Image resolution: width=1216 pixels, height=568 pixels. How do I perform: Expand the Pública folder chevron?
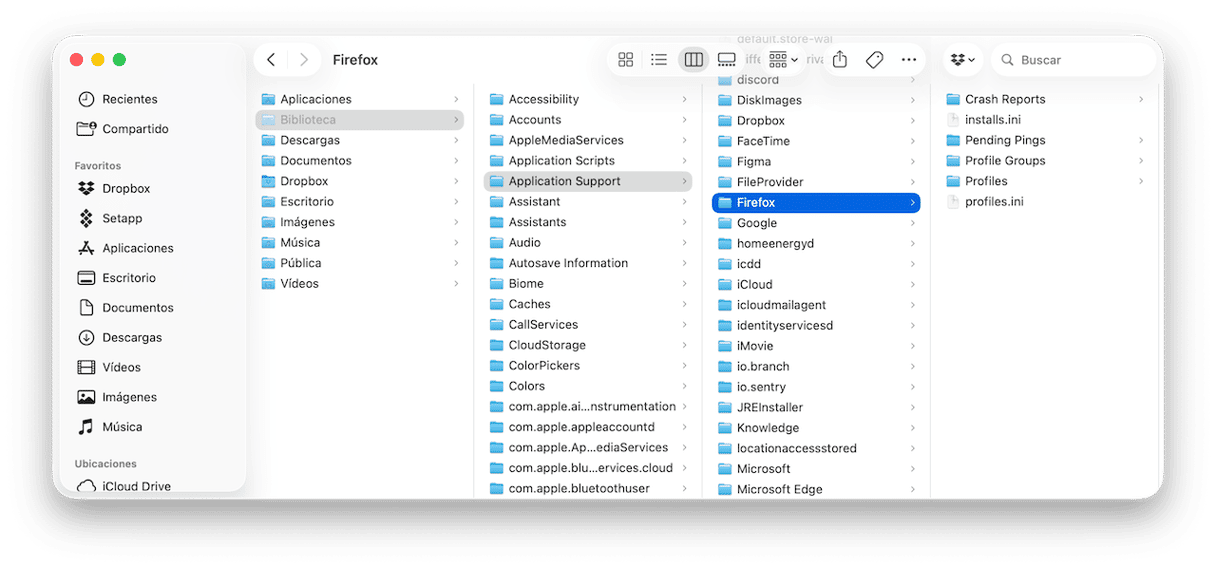[456, 263]
